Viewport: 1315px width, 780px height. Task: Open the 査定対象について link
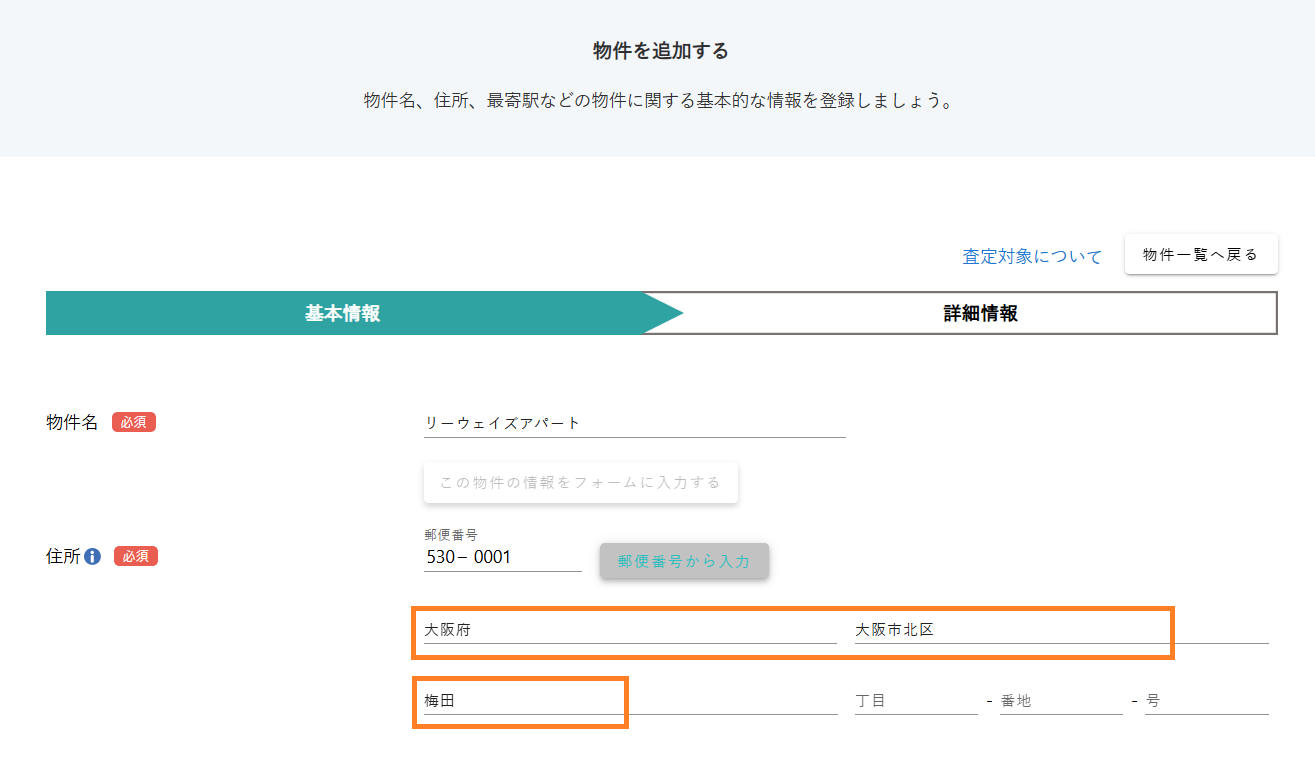click(x=1031, y=257)
